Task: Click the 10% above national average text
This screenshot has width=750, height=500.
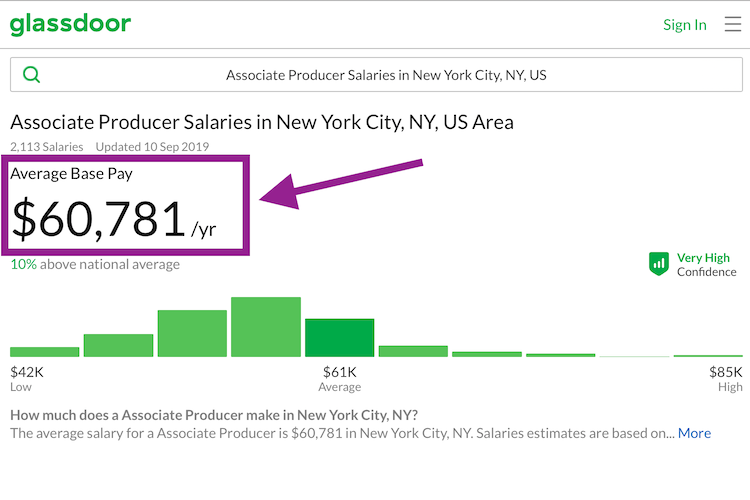Action: click(95, 265)
